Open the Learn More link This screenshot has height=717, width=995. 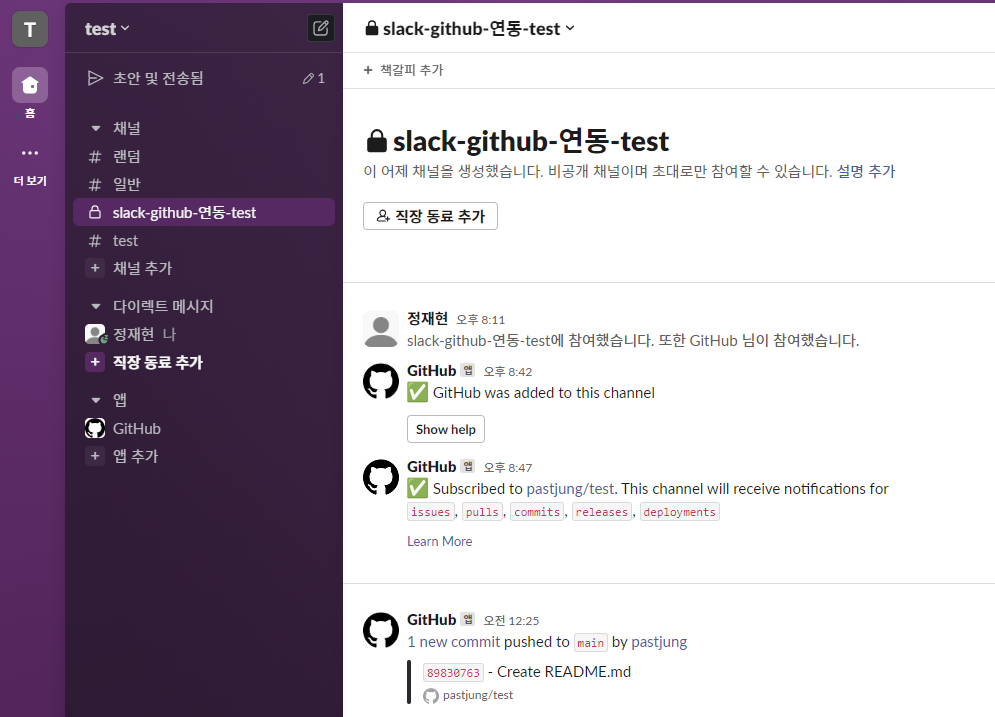439,541
